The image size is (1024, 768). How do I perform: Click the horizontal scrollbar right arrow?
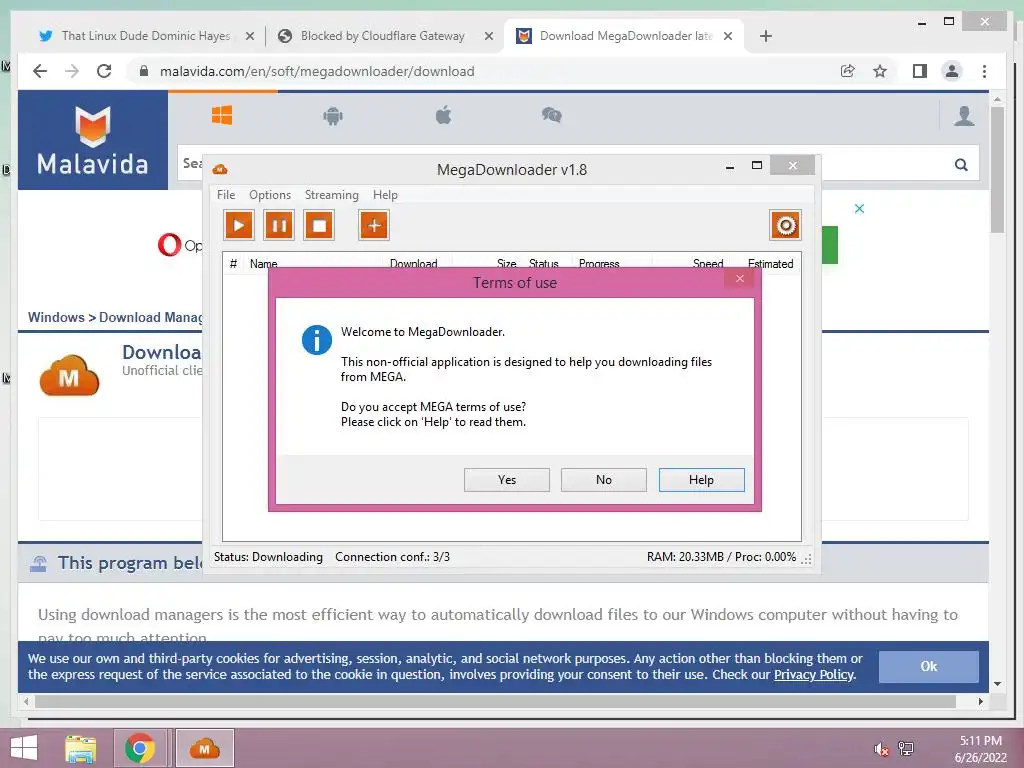[x=980, y=701]
